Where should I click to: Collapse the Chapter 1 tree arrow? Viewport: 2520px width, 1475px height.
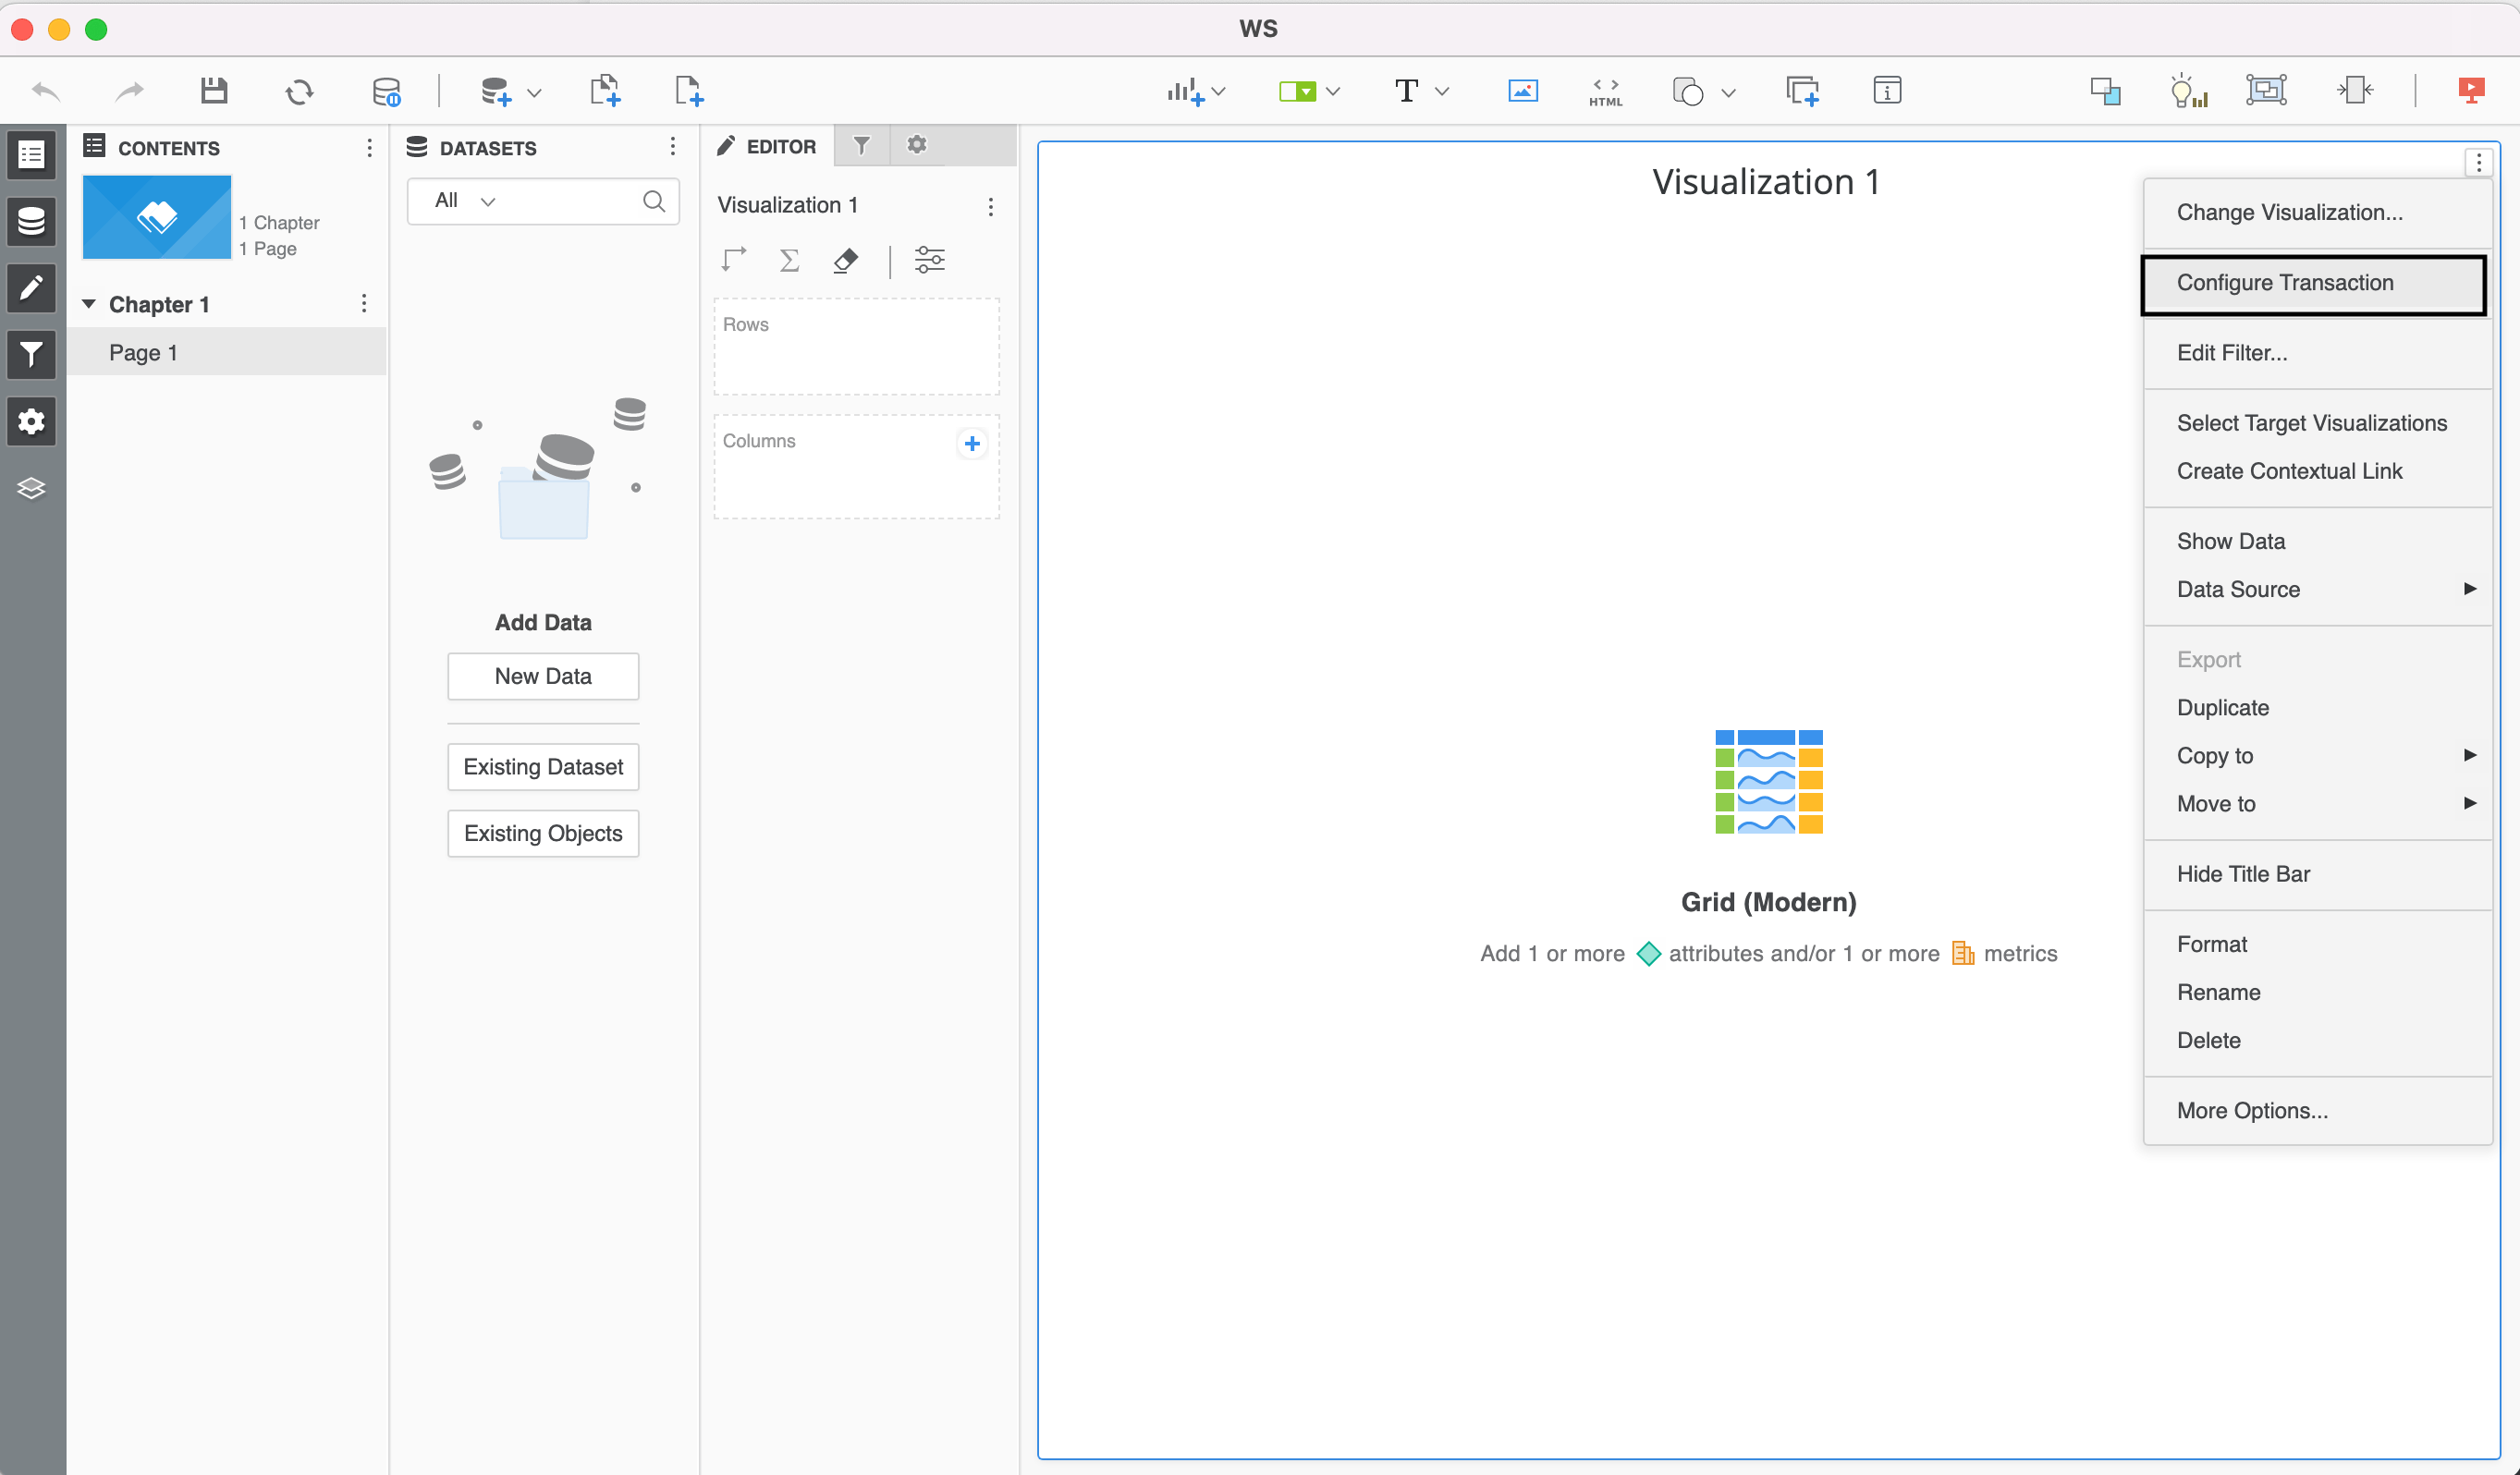point(89,304)
